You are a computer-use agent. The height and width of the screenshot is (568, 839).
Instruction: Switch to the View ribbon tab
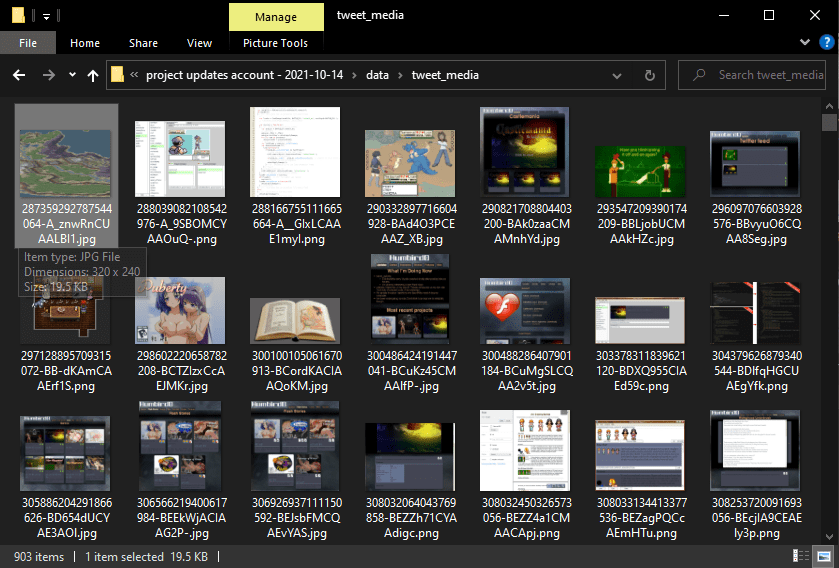(x=199, y=43)
